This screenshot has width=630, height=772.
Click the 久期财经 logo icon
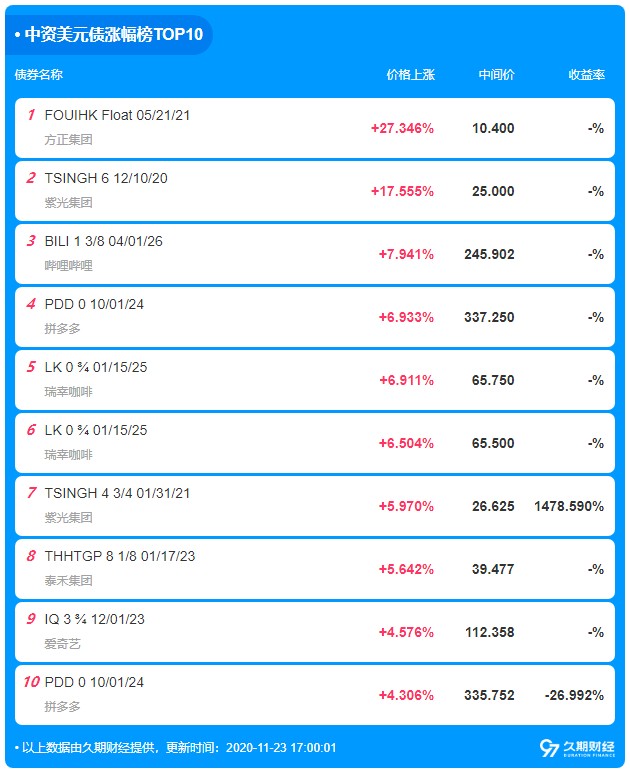click(x=548, y=748)
